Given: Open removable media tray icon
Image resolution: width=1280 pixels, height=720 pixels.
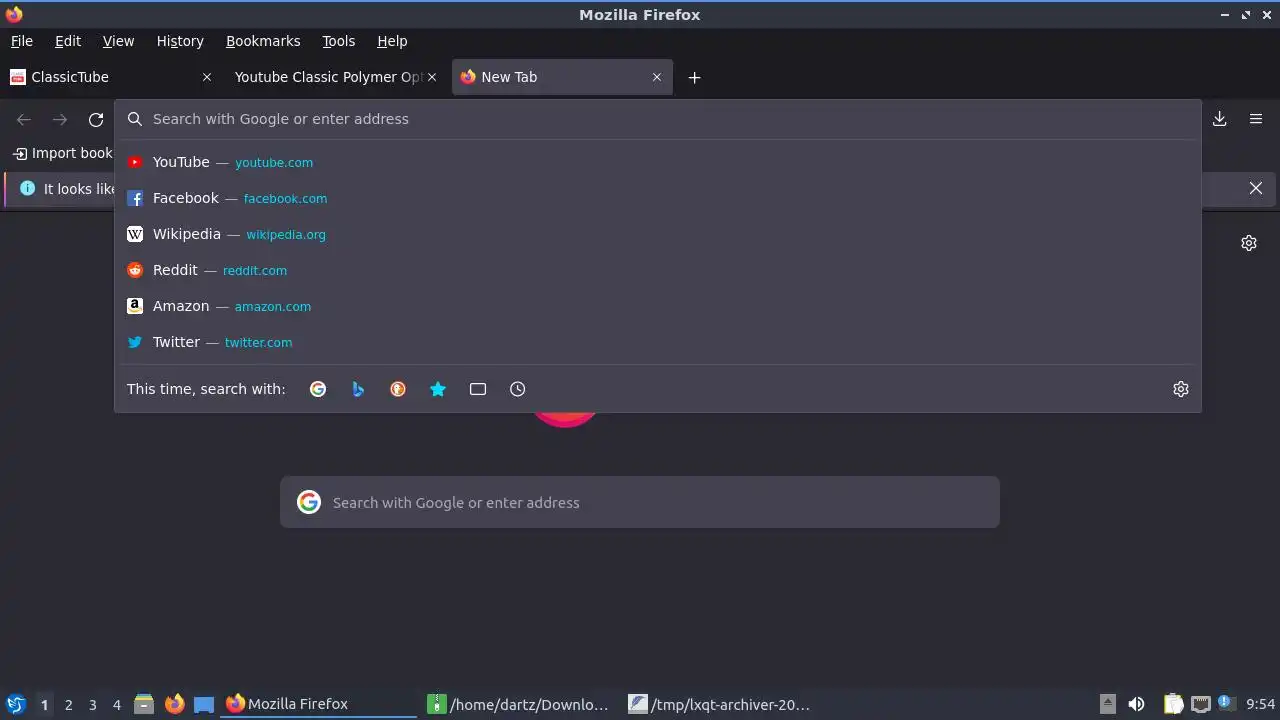Looking at the screenshot, I should tap(1108, 704).
